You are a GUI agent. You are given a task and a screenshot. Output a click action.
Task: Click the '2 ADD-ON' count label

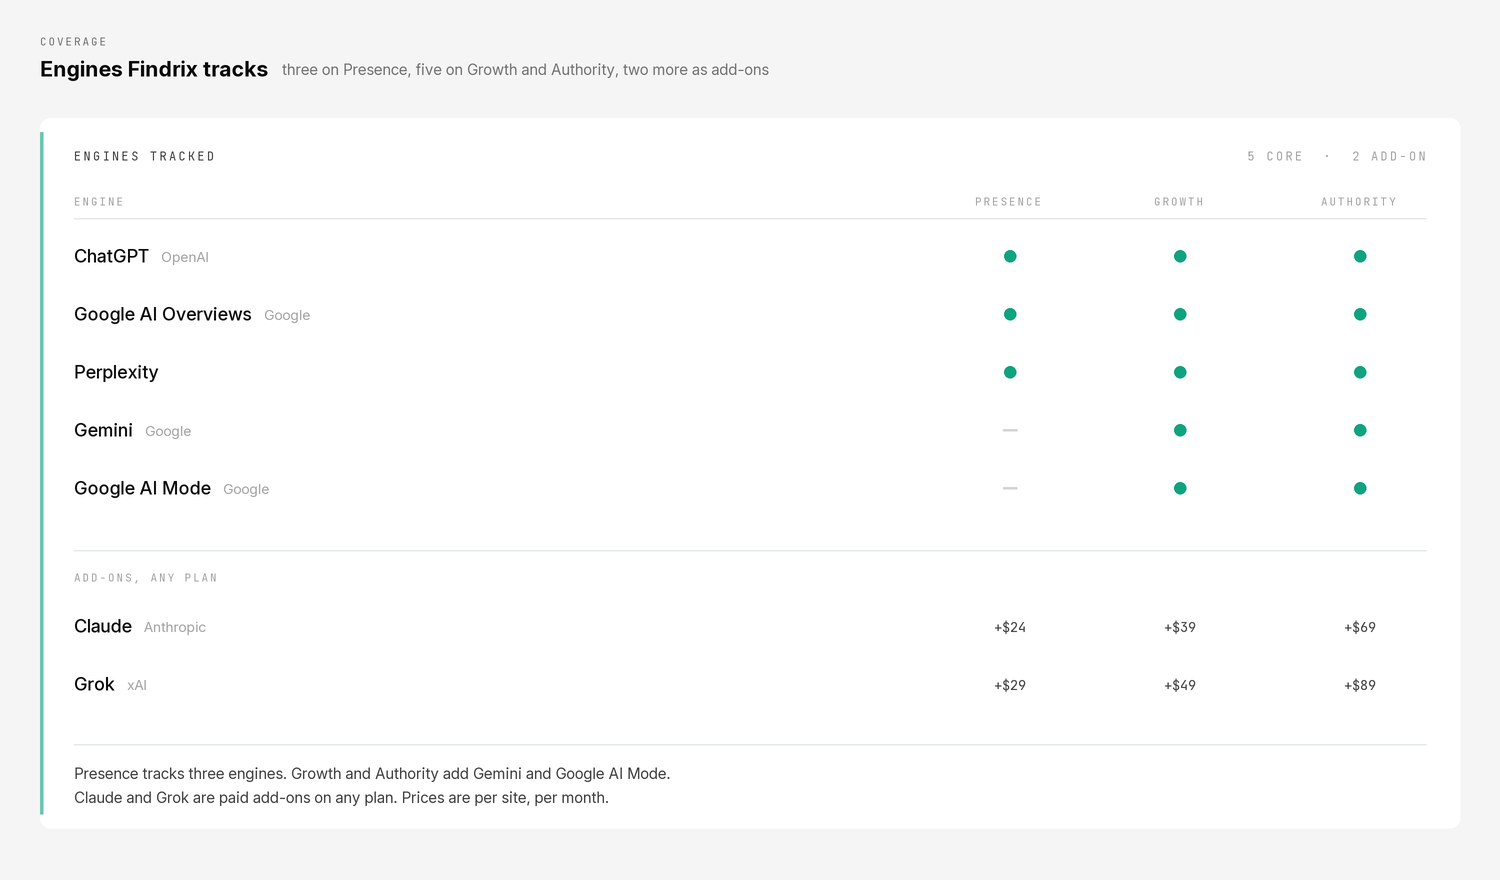point(1389,156)
